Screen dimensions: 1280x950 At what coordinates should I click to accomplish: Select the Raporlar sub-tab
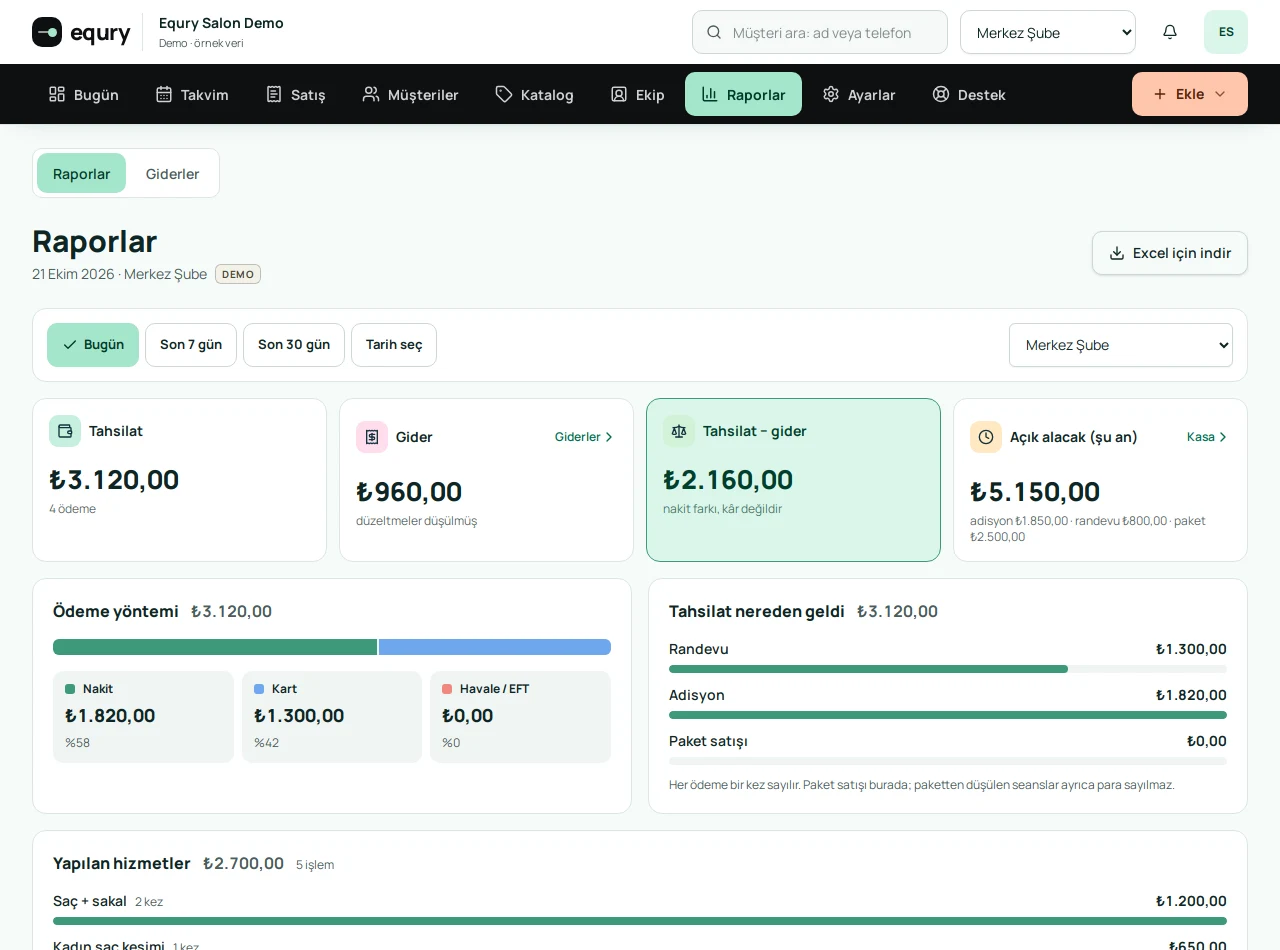(81, 173)
